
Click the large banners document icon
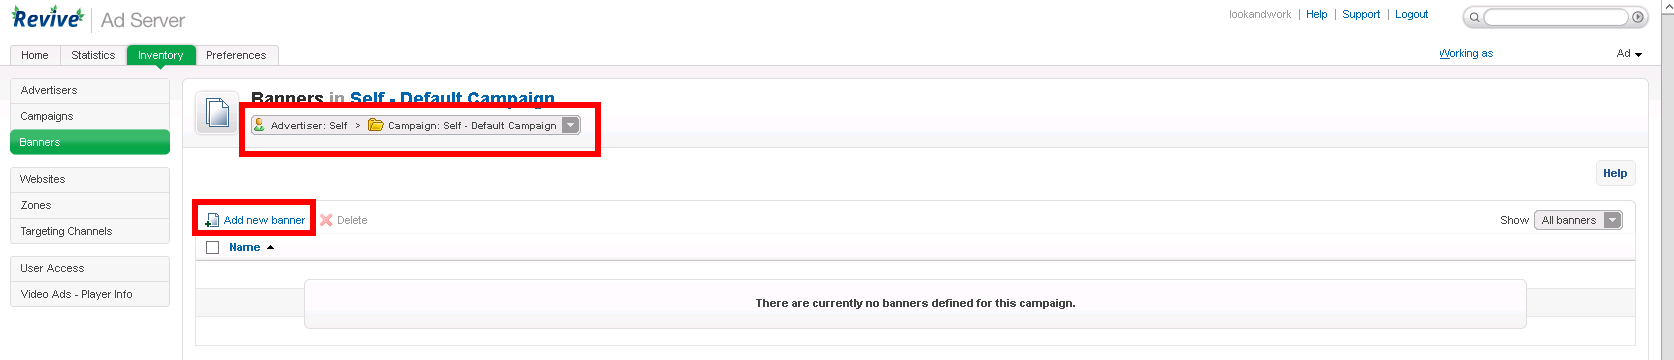point(217,113)
